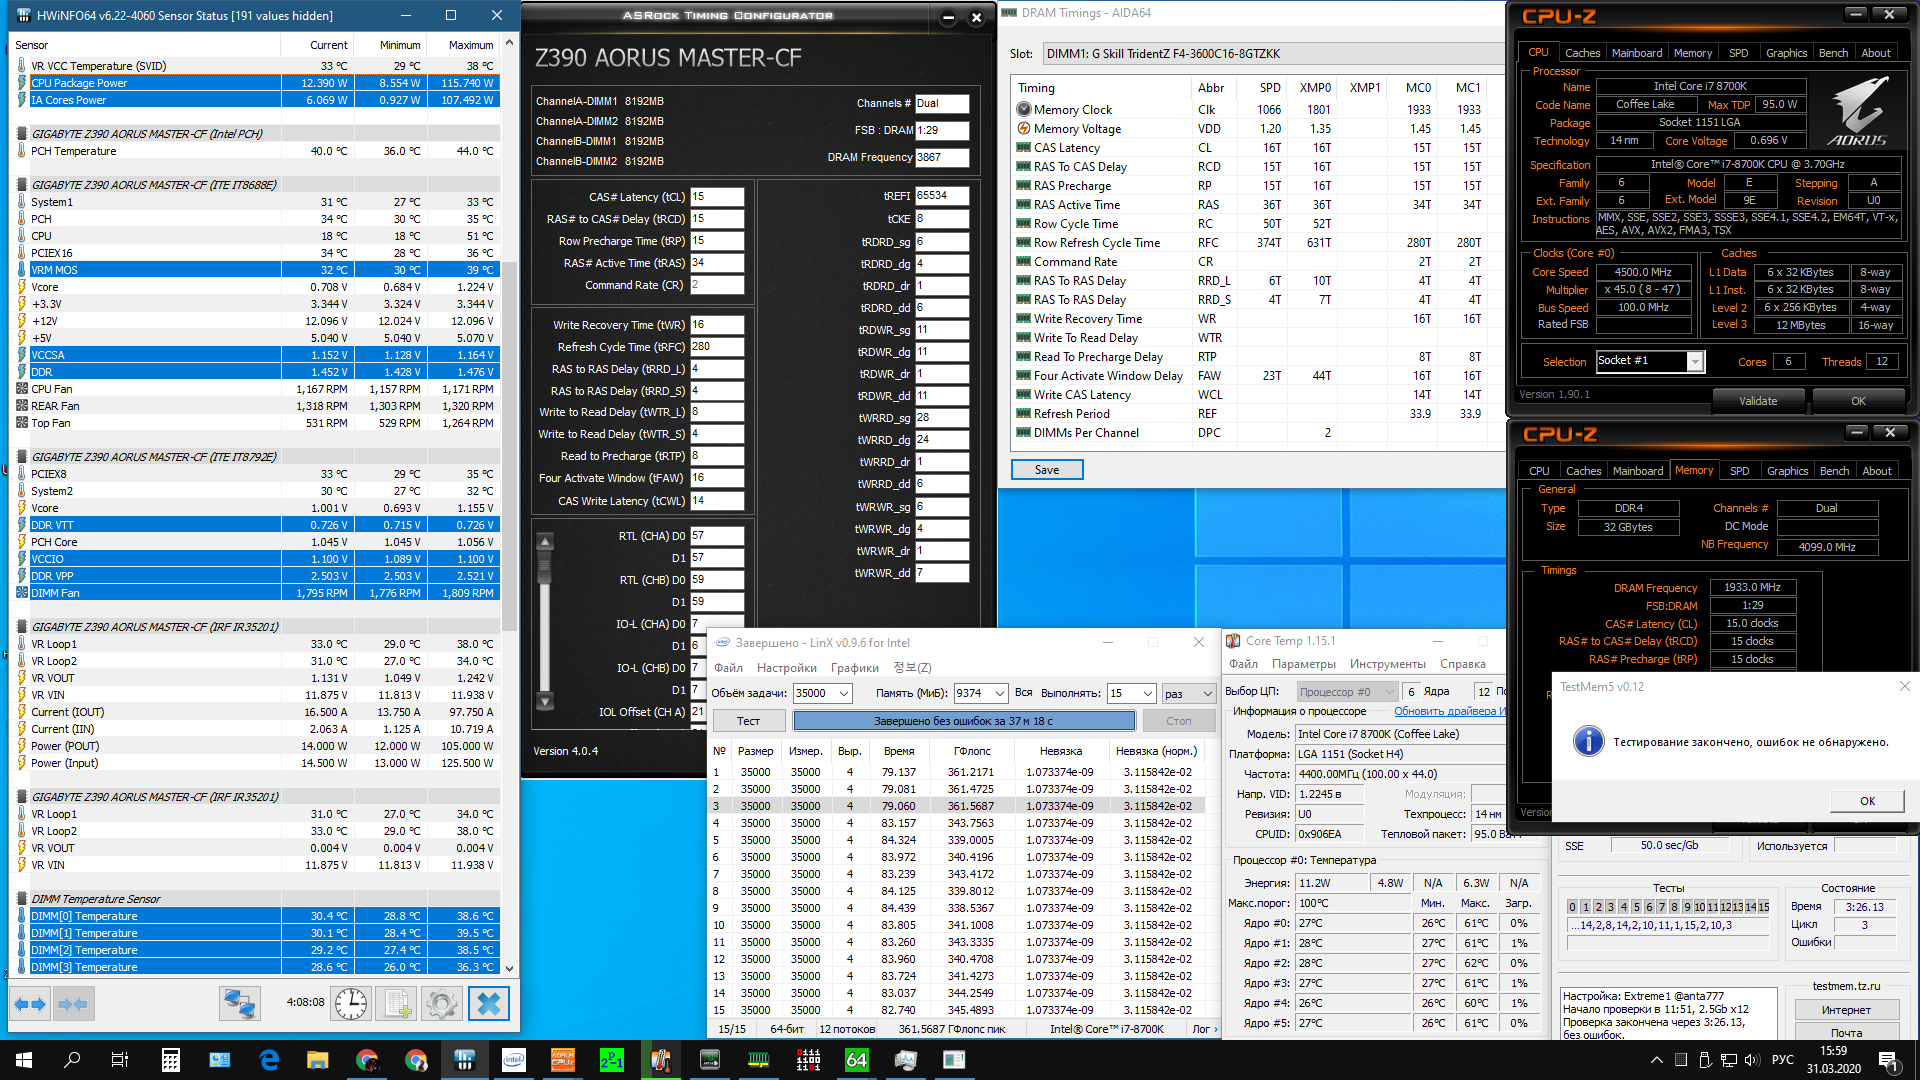Open the Core Temp Инструменты menu
The width and height of the screenshot is (1920, 1080).
click(x=1387, y=664)
